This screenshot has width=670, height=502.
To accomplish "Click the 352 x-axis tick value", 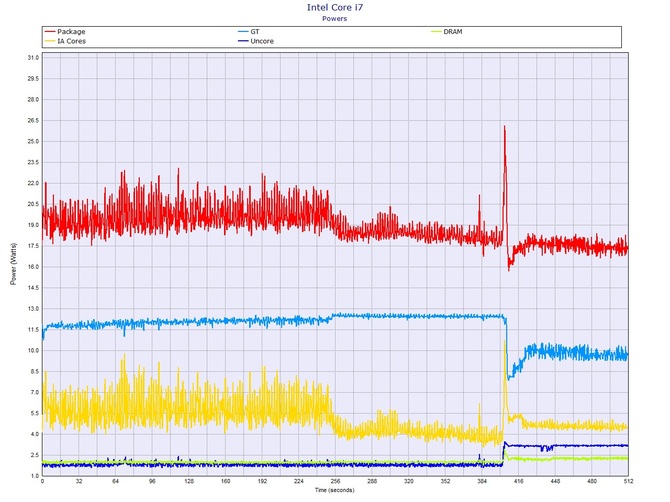I will tap(445, 481).
